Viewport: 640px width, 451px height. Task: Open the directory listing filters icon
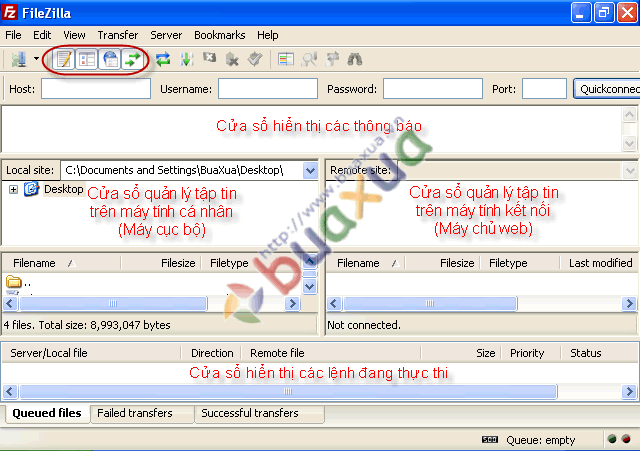pyautogui.click(x=286, y=60)
